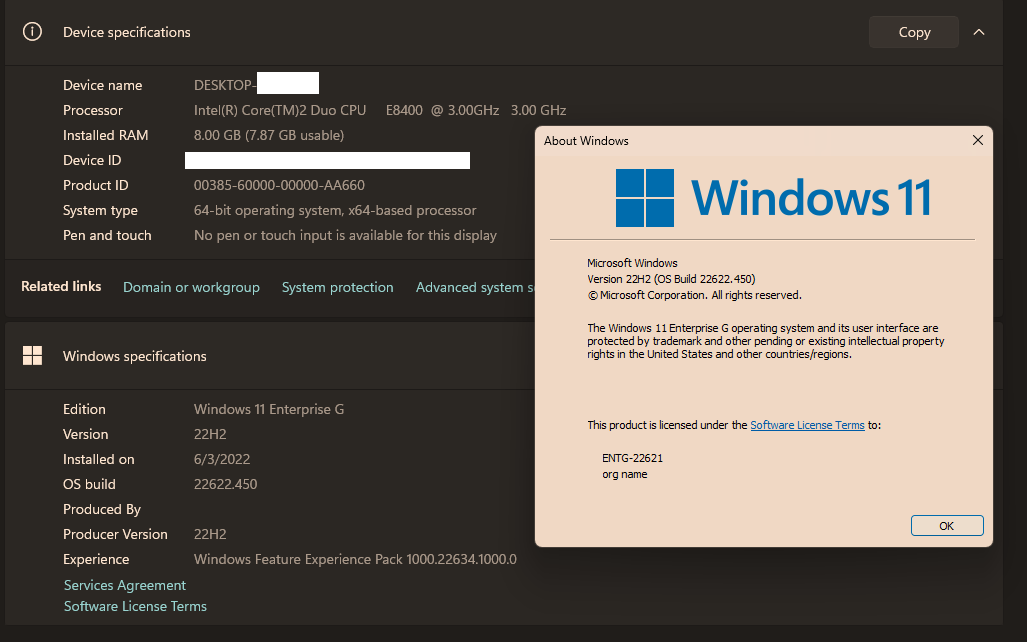1027x642 pixels.
Task: Click the Produced By label
Action: 102,509
